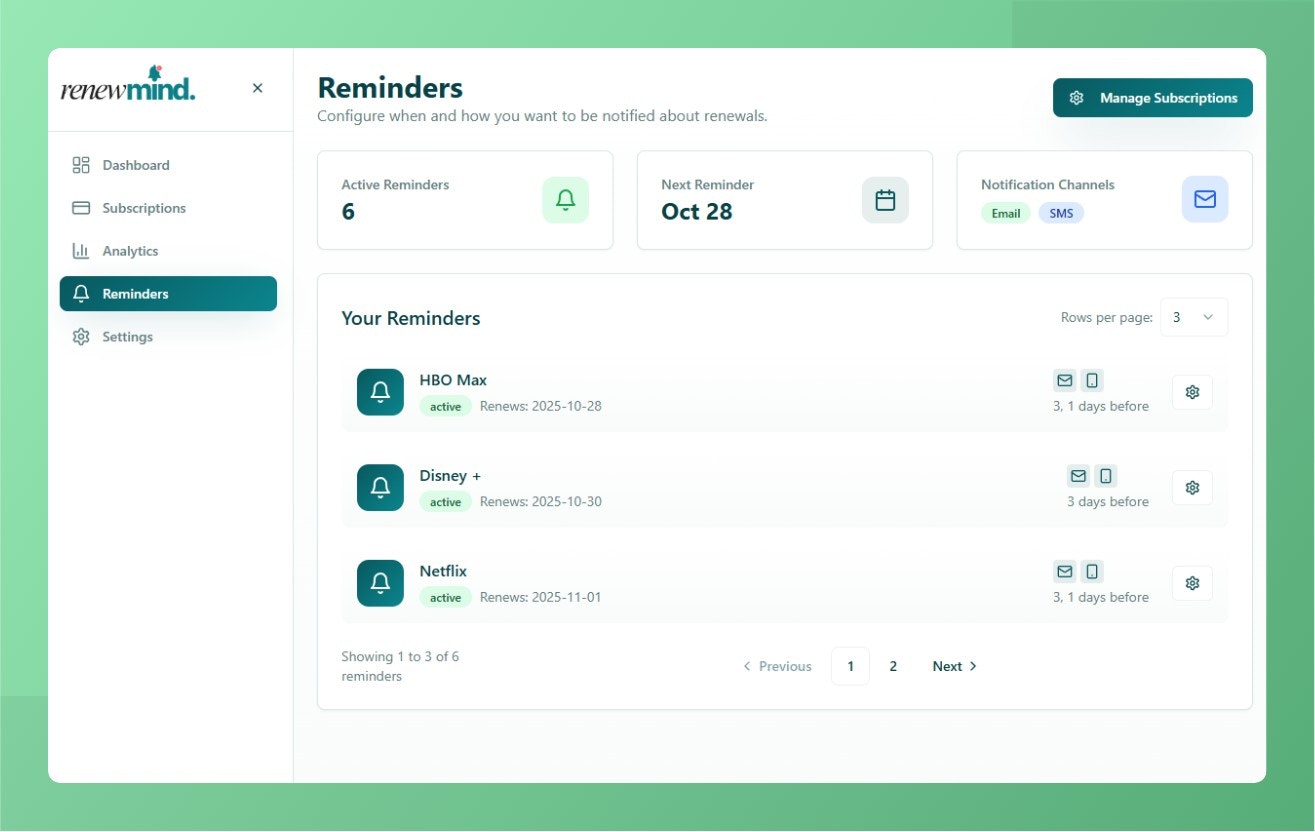Click the Disney + bell icon
1315x832 pixels.
[x=380, y=487]
